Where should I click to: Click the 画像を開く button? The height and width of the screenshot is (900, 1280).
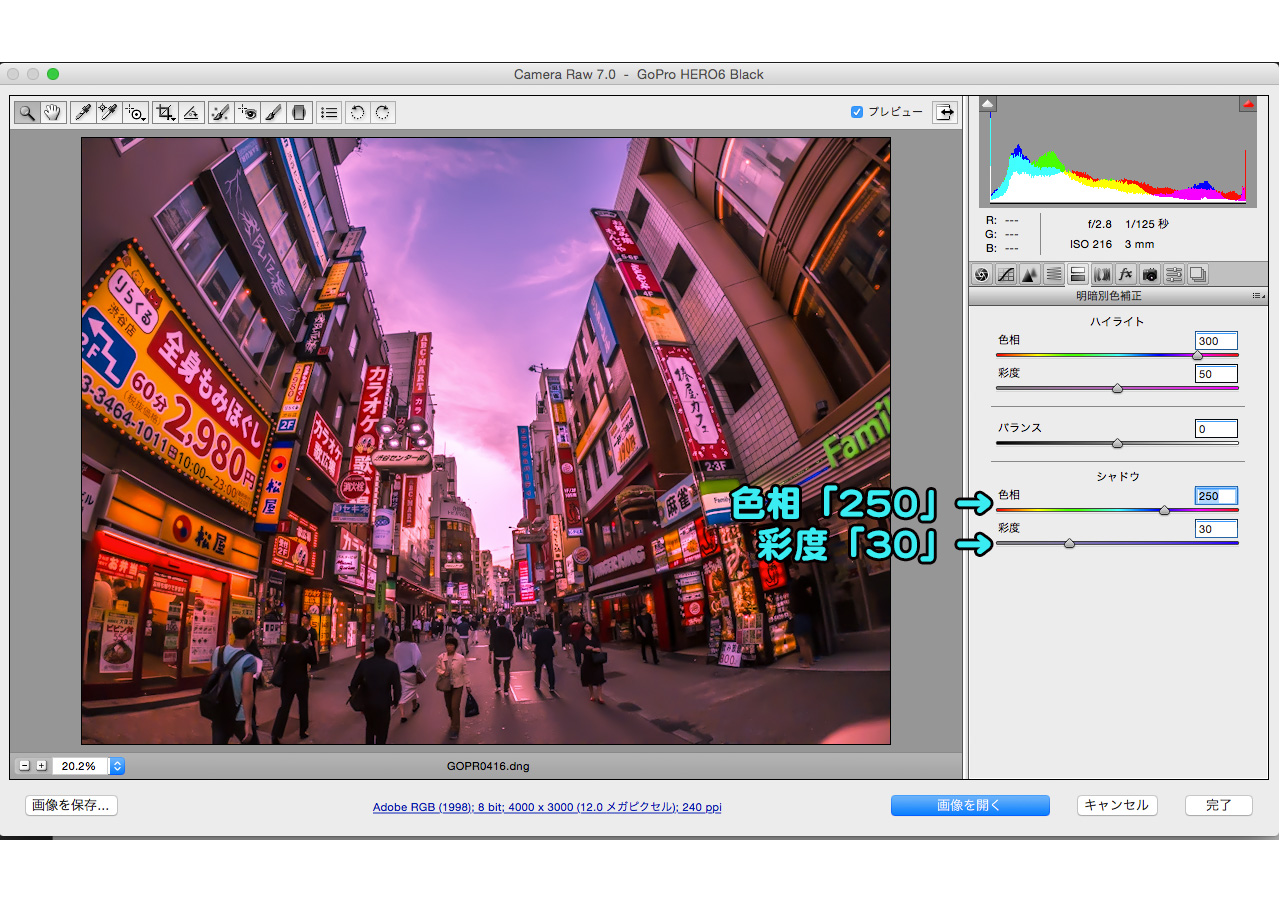[970, 806]
